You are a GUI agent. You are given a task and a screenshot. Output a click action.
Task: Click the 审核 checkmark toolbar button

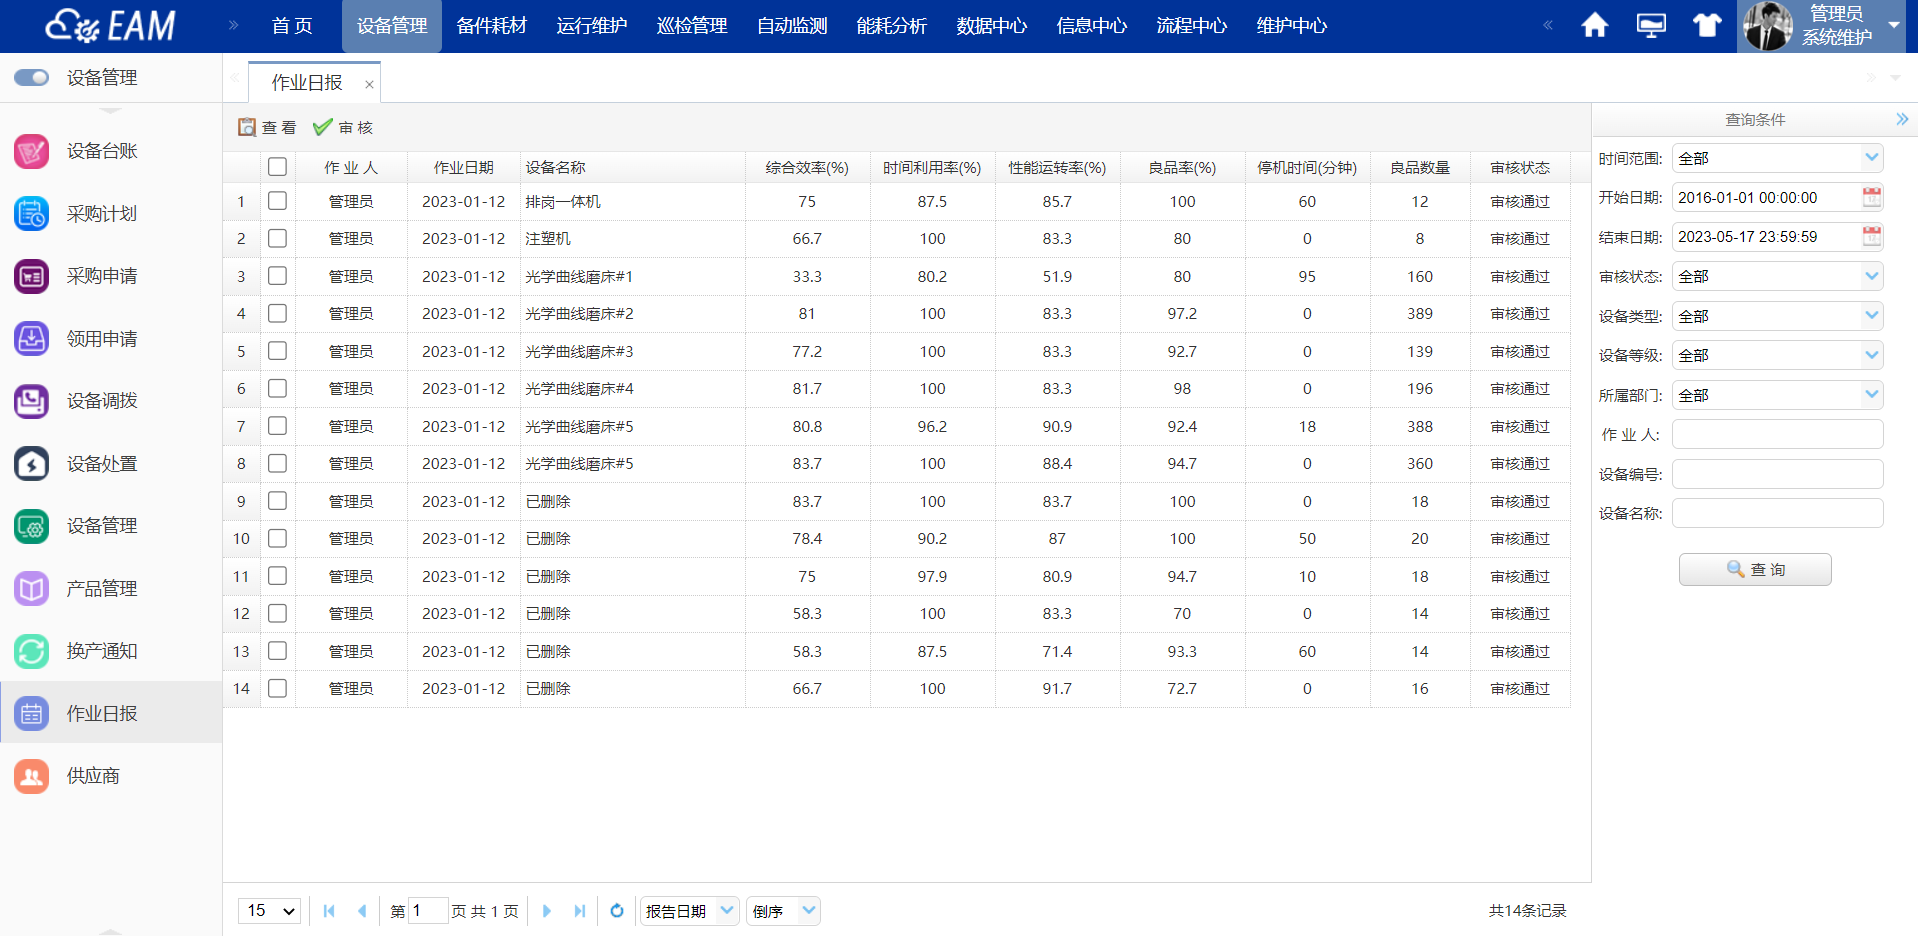(x=343, y=127)
